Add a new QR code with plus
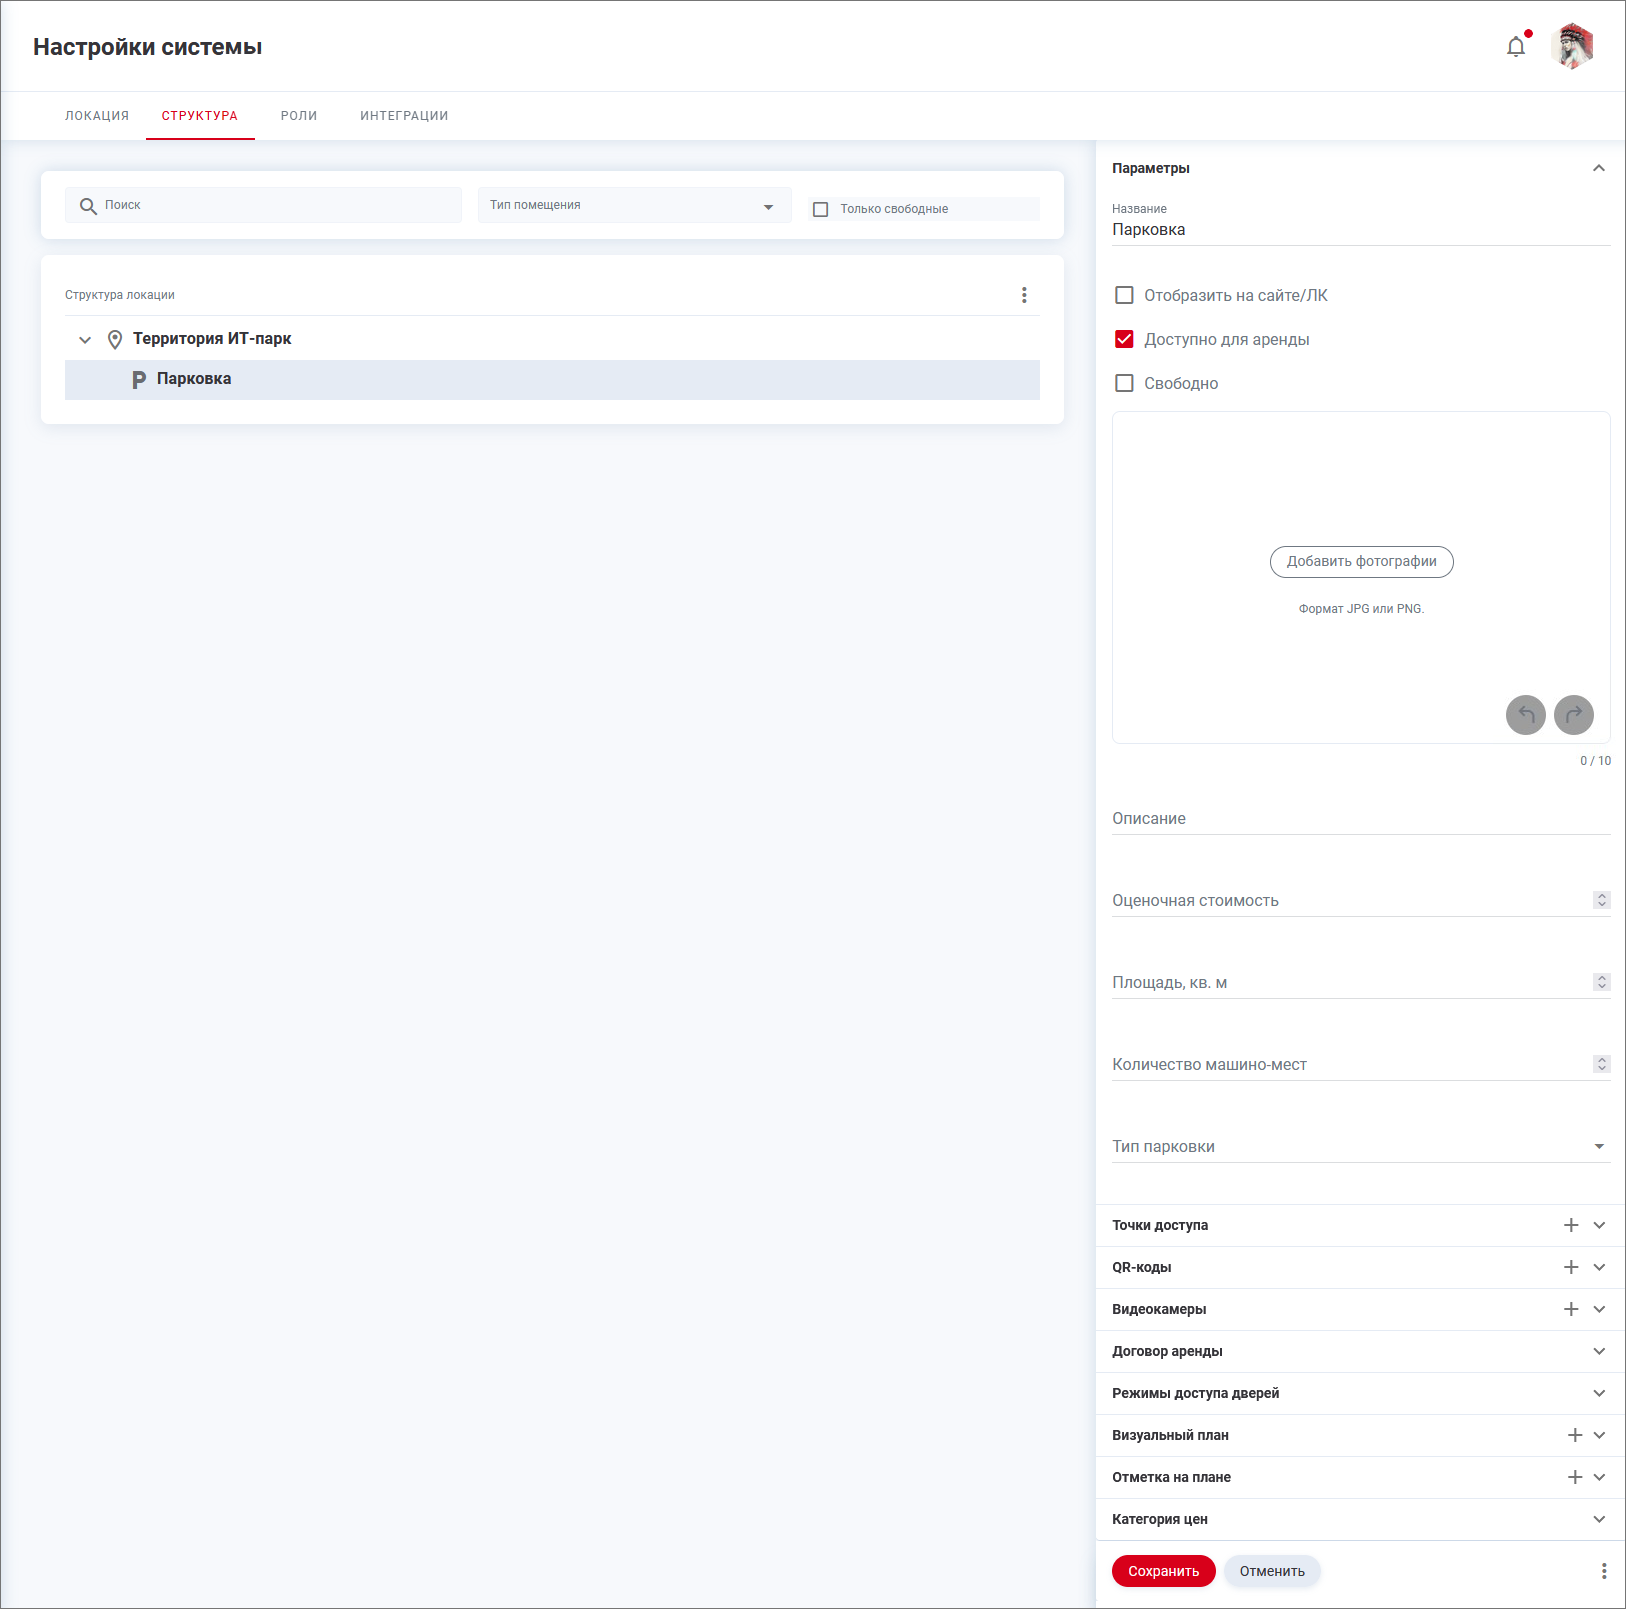Screen dimensions: 1626x1609 click(x=1571, y=1267)
